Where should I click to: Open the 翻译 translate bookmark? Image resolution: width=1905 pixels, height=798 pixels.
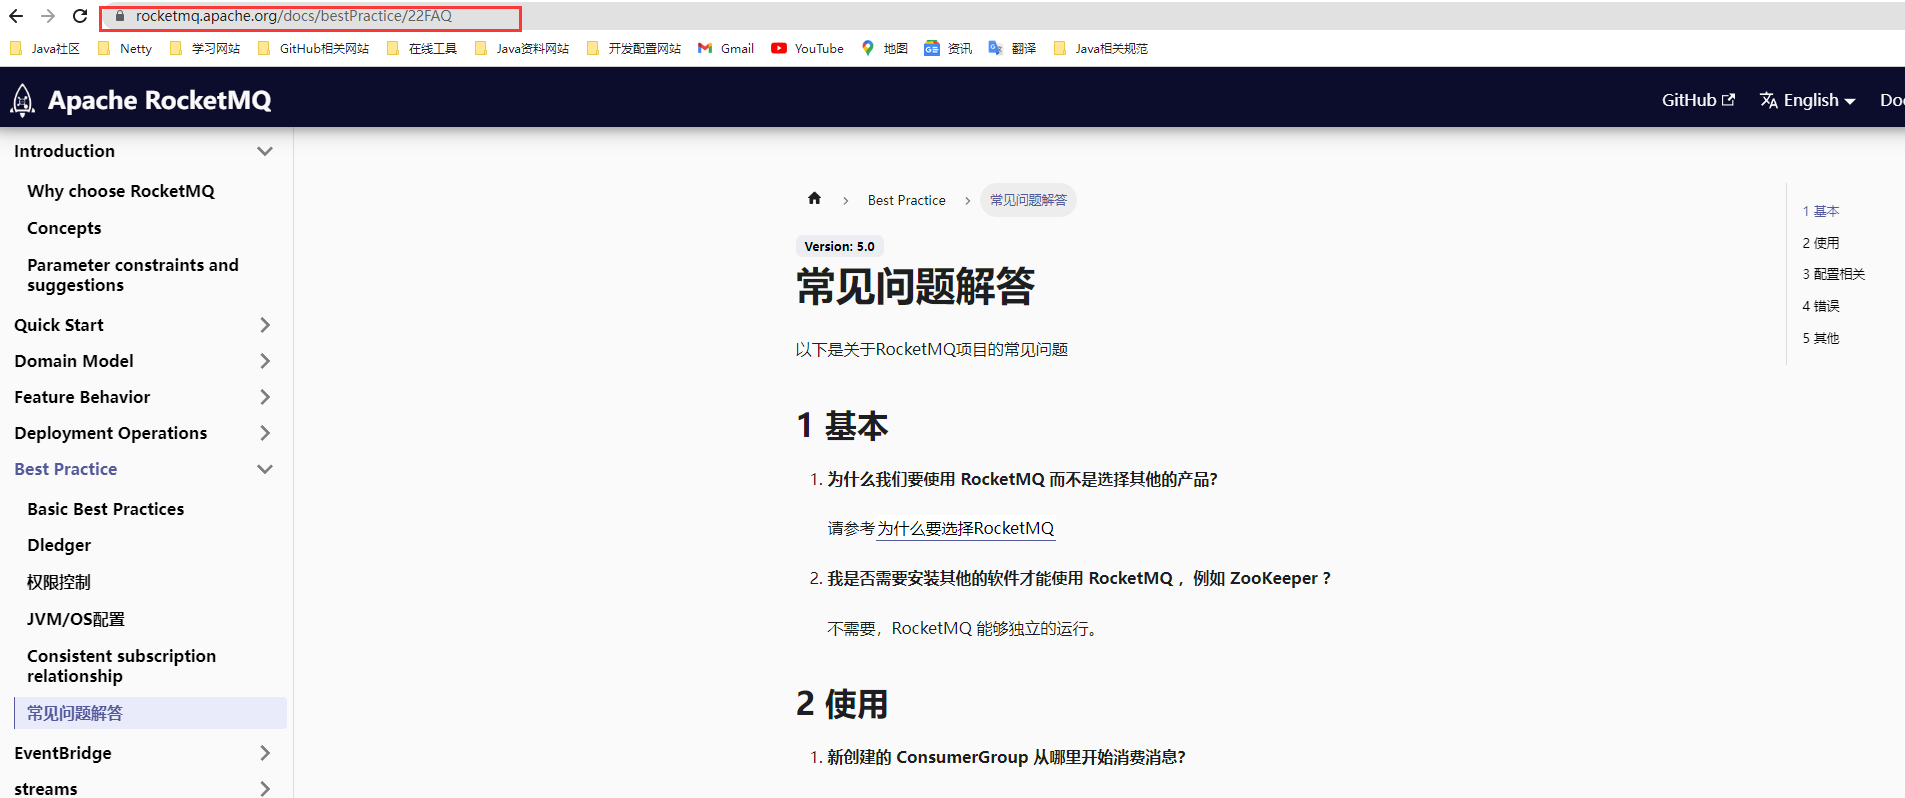point(1012,48)
